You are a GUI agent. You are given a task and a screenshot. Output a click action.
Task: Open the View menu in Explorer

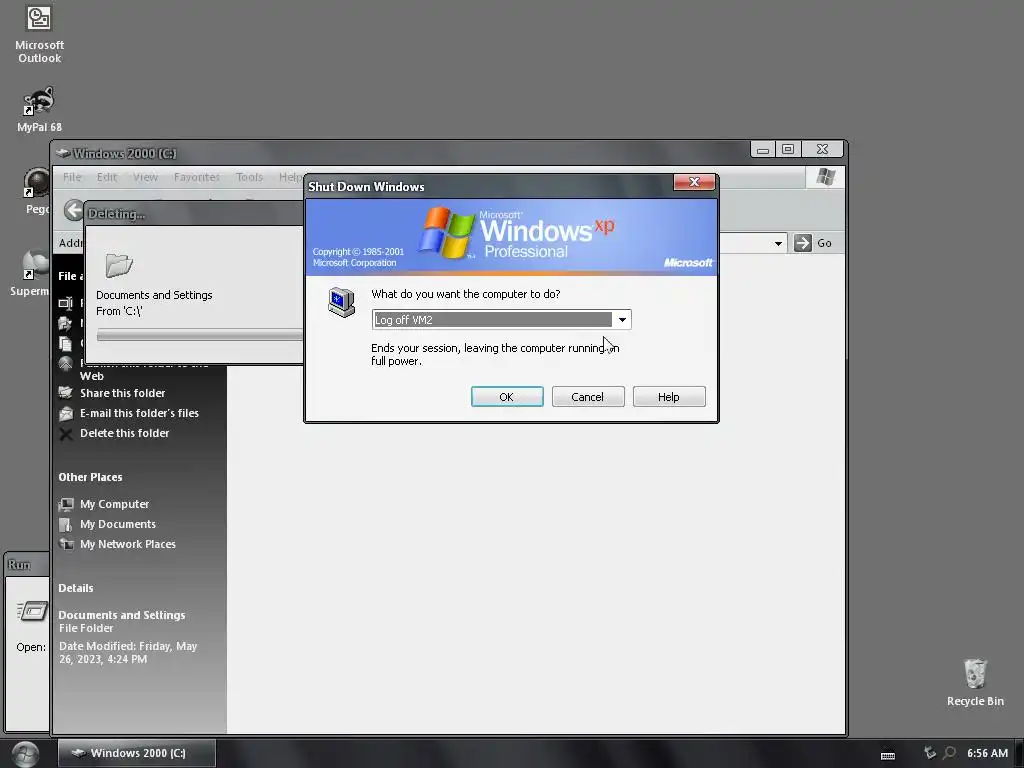coord(145,177)
